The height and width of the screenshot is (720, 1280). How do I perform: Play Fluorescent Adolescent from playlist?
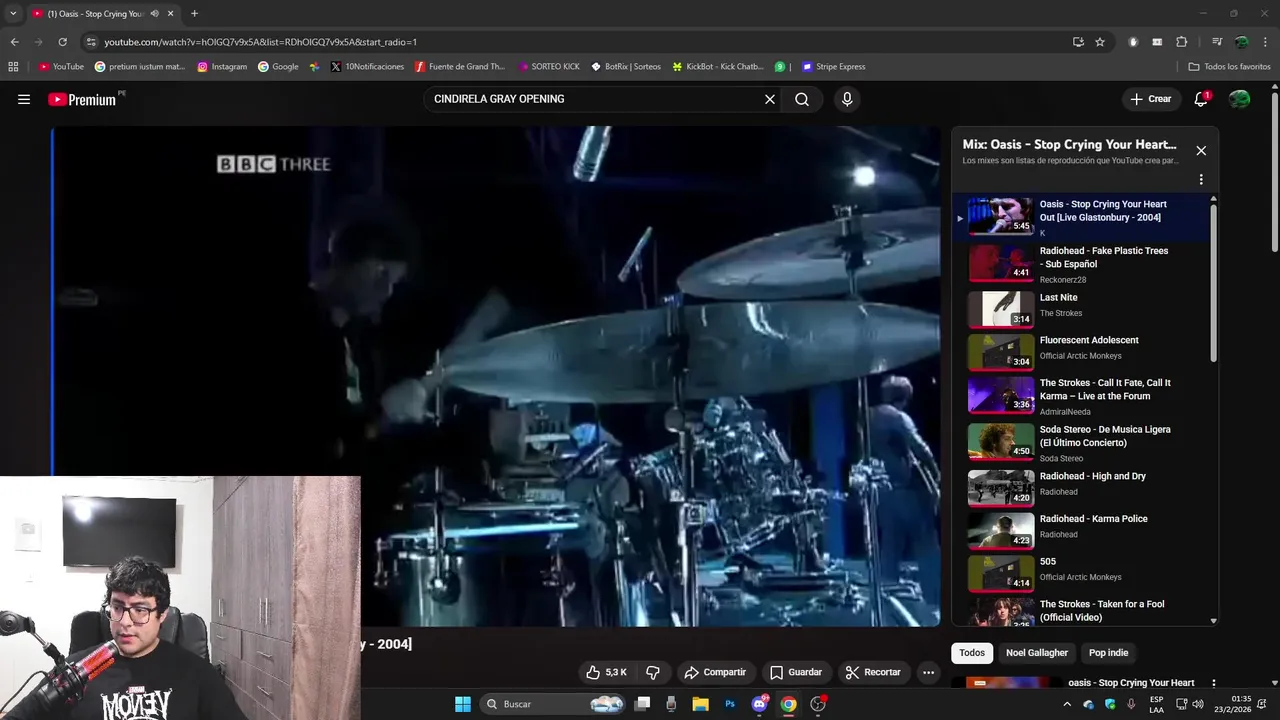tap(1081, 352)
